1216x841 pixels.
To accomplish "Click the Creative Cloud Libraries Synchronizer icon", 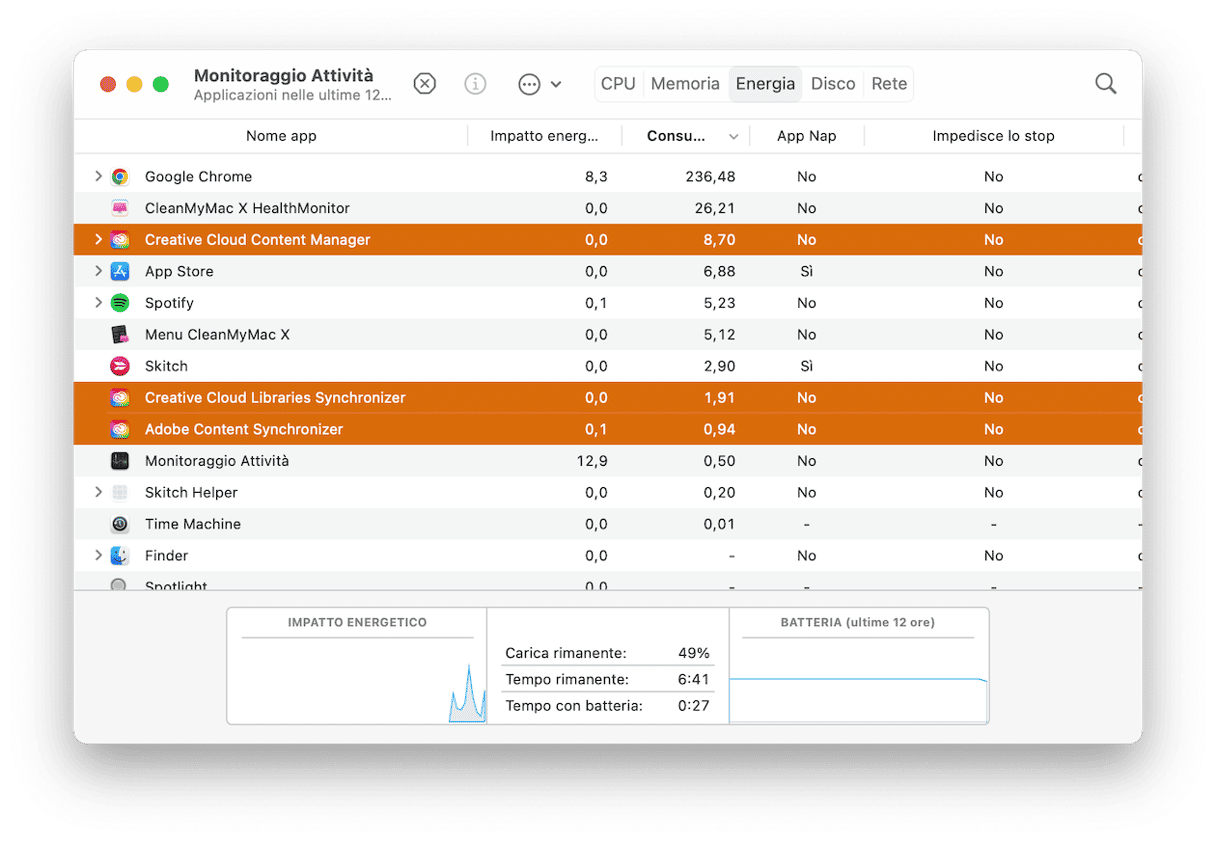I will pos(120,398).
